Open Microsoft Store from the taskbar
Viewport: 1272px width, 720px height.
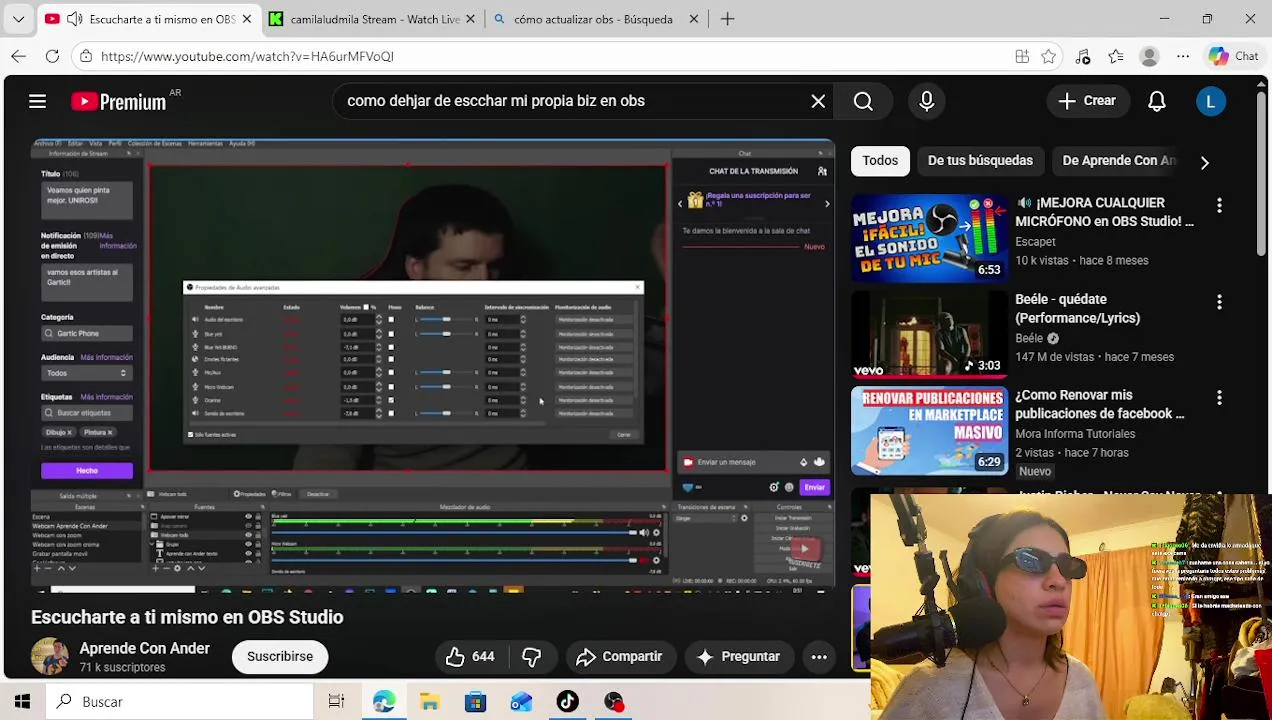475,702
